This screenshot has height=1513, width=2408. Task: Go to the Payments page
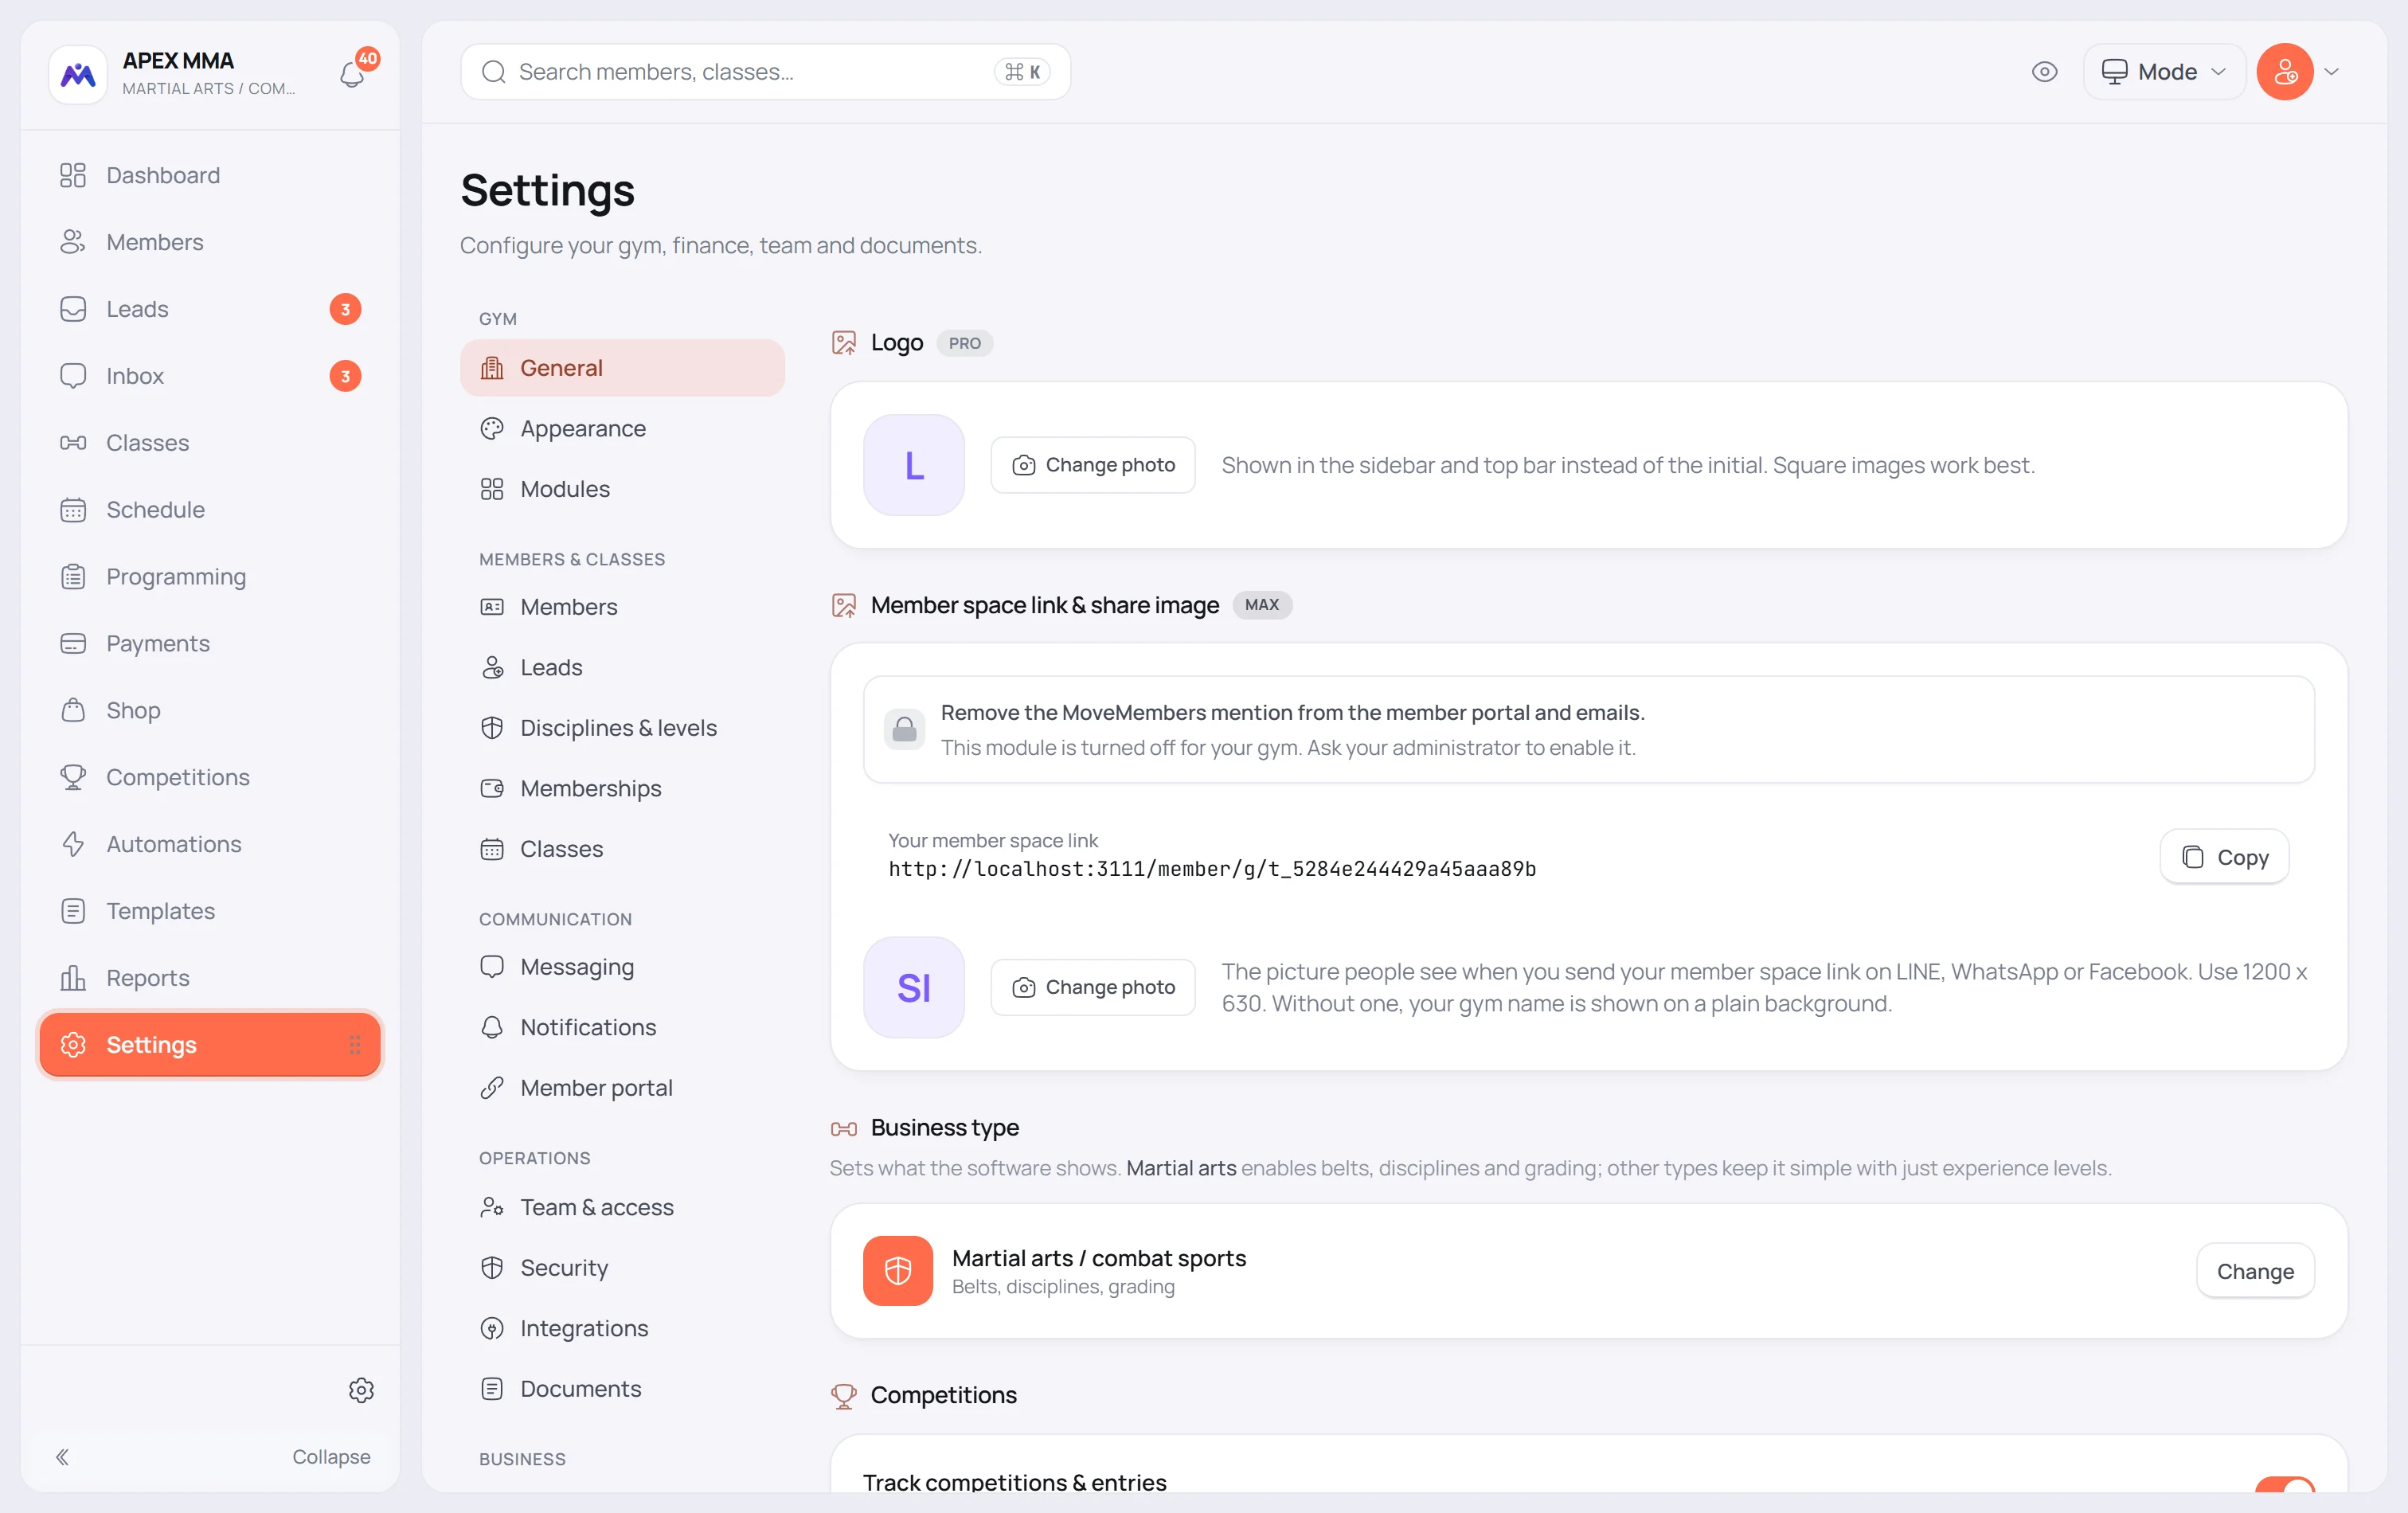(210, 644)
